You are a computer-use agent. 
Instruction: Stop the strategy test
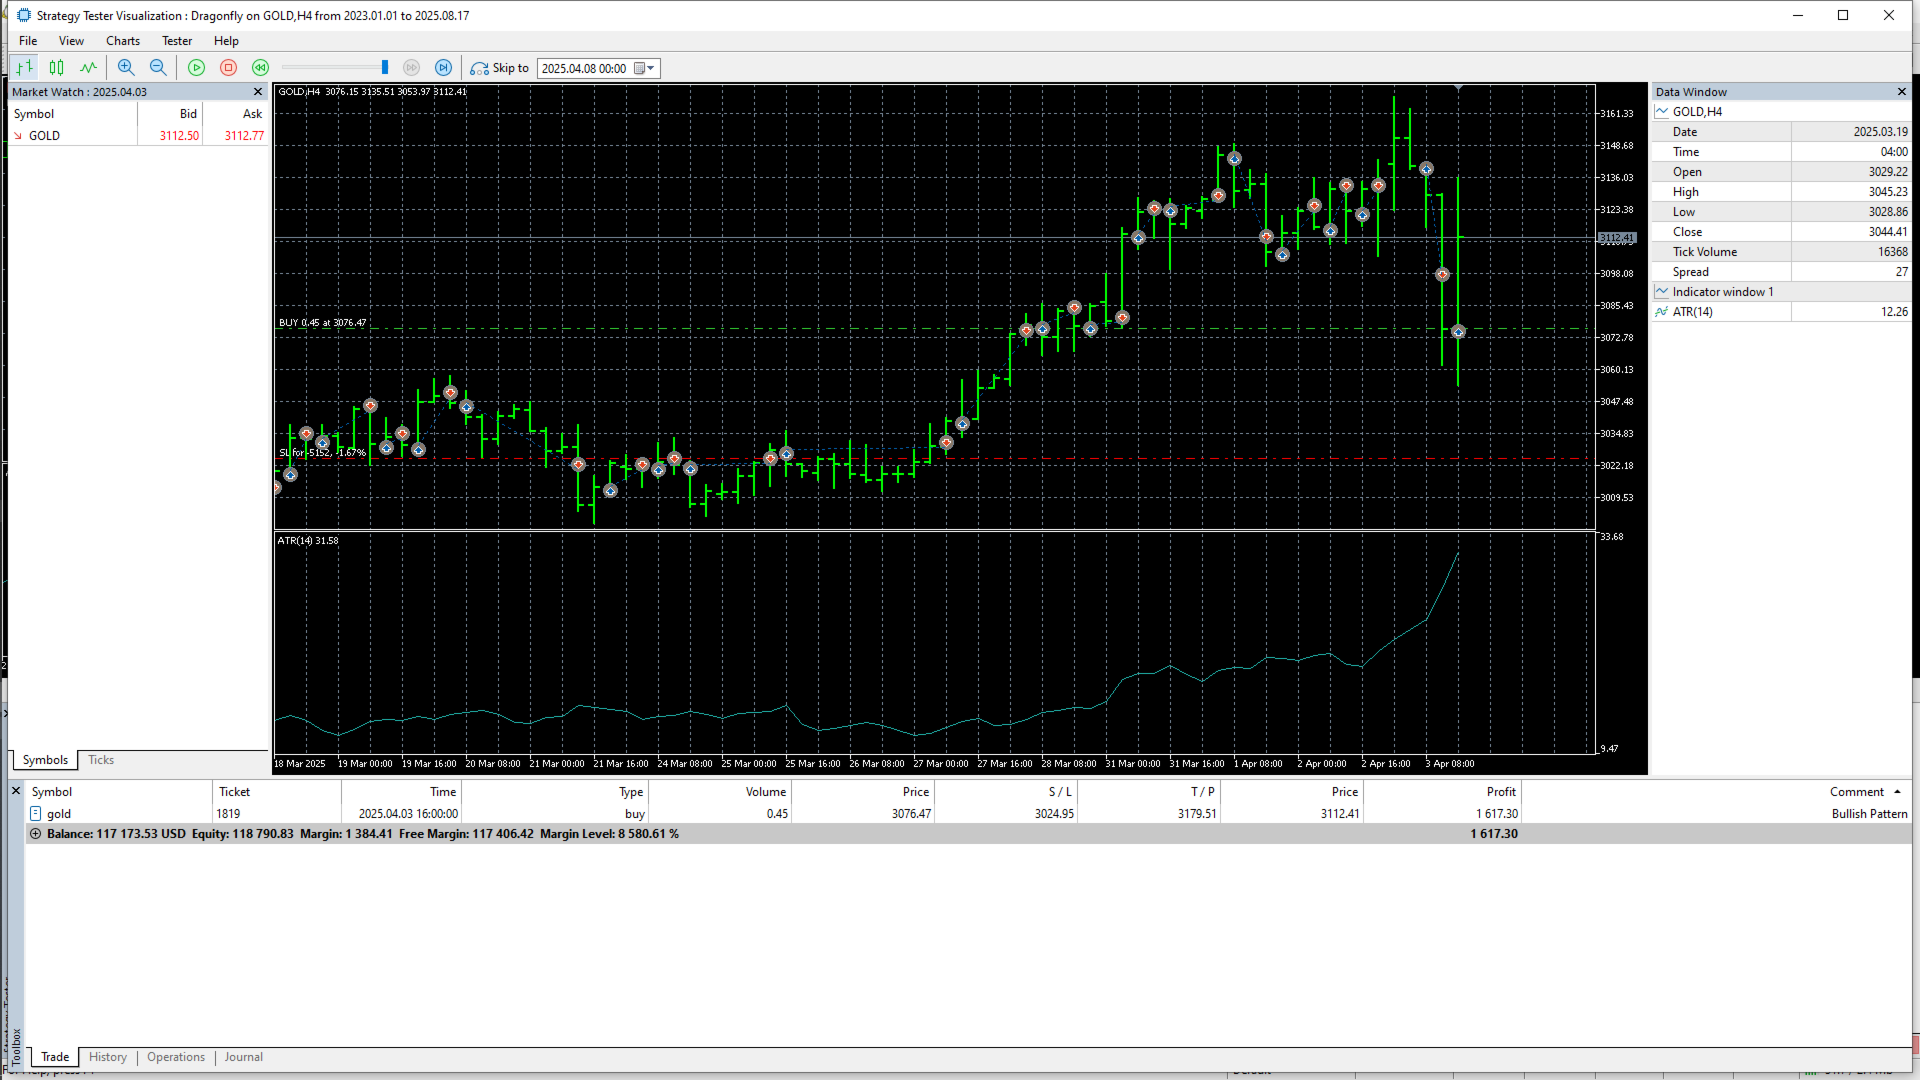tap(229, 68)
